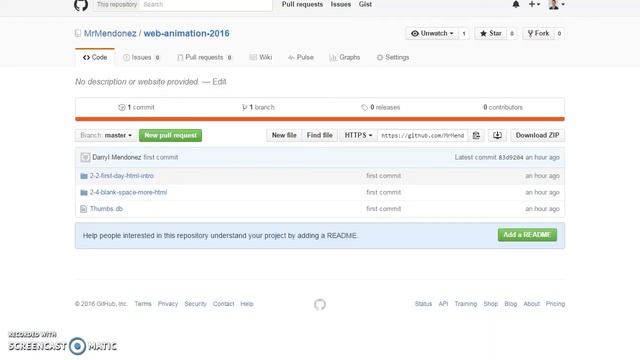Click the search field in header
This screenshot has width=640, height=360.
(x=206, y=4)
